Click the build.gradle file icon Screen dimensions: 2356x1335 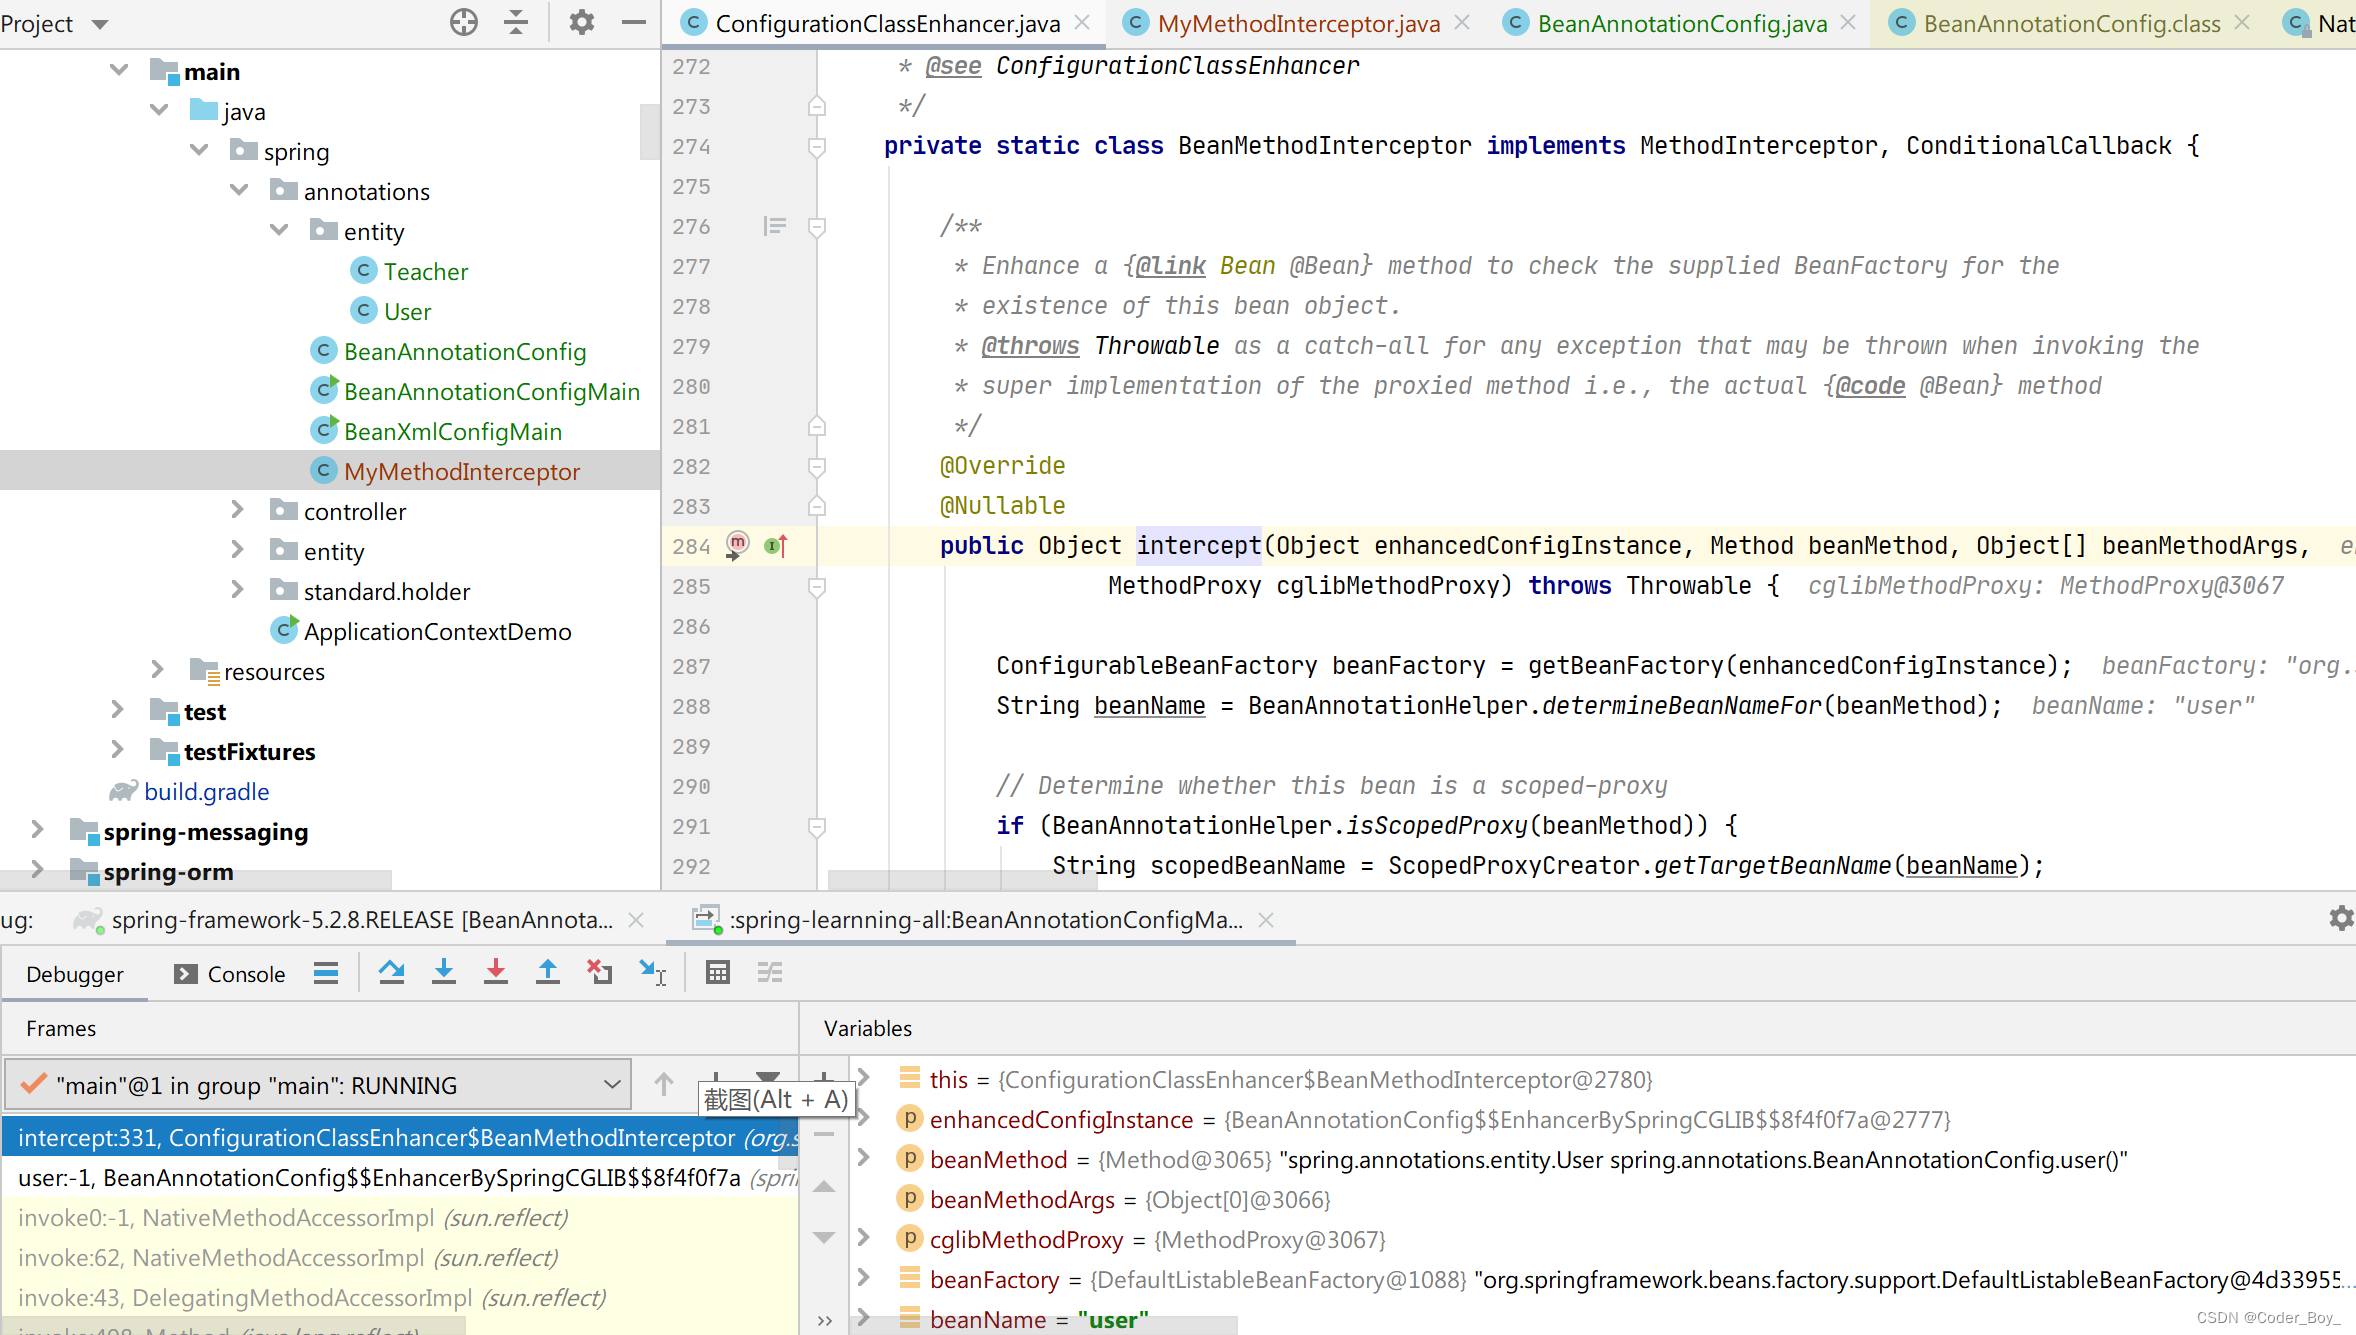click(123, 791)
